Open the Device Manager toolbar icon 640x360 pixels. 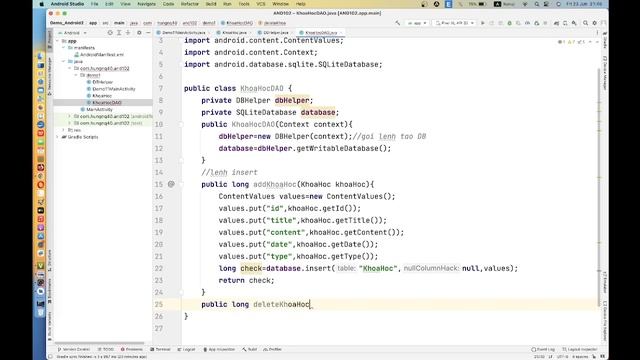565,23
